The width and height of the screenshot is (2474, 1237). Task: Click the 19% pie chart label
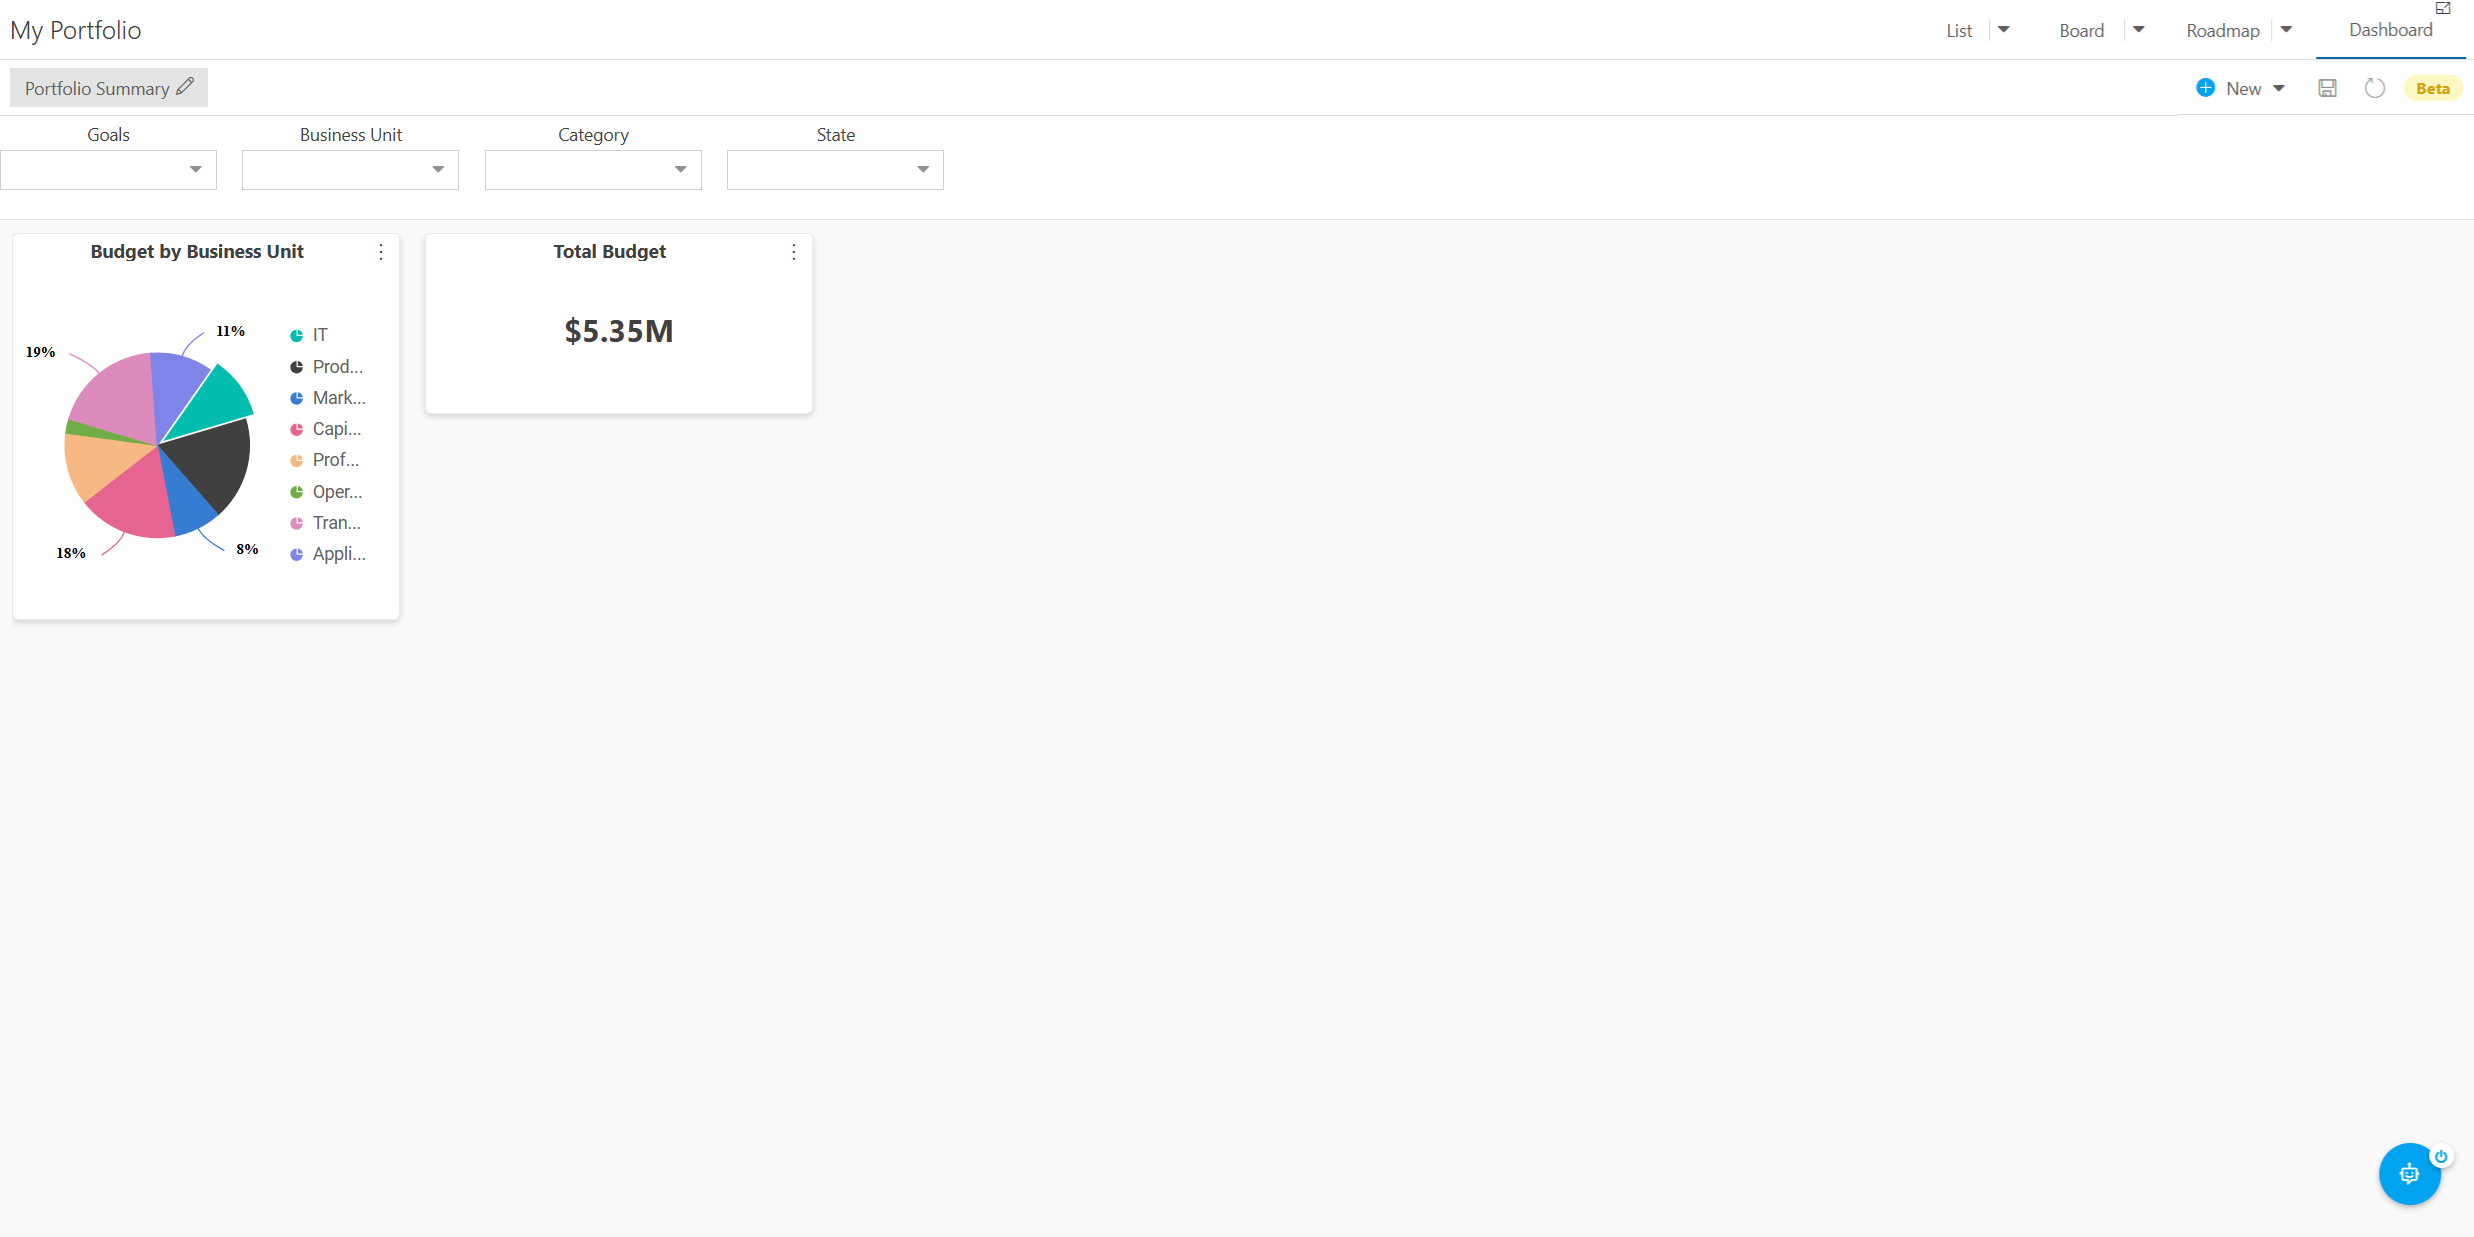click(x=40, y=352)
